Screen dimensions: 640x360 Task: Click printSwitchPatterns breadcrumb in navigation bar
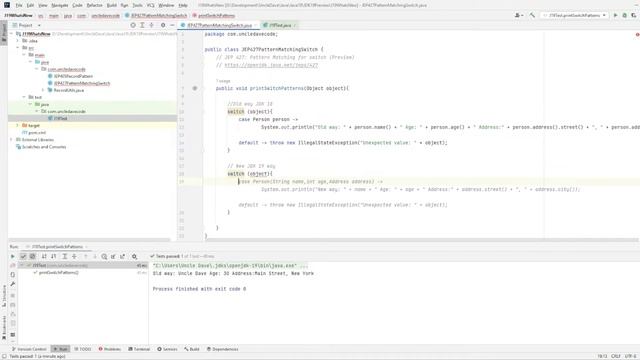(x=214, y=16)
